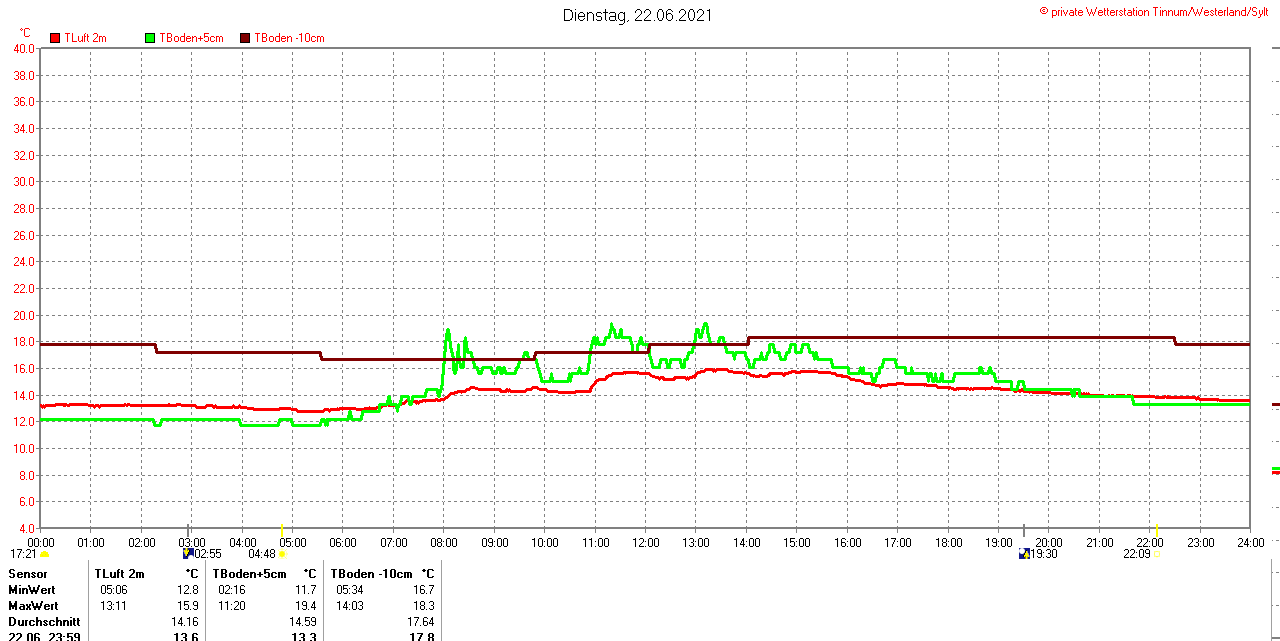Click the red TLuft 2m legend swatch
Viewport: 1280px width, 641px height.
point(55,38)
